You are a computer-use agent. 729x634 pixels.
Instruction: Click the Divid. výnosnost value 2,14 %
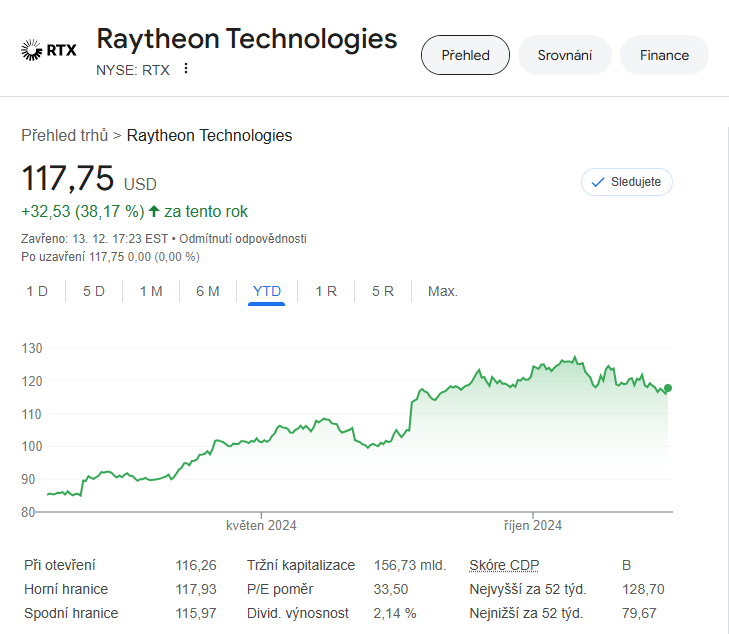tap(395, 613)
